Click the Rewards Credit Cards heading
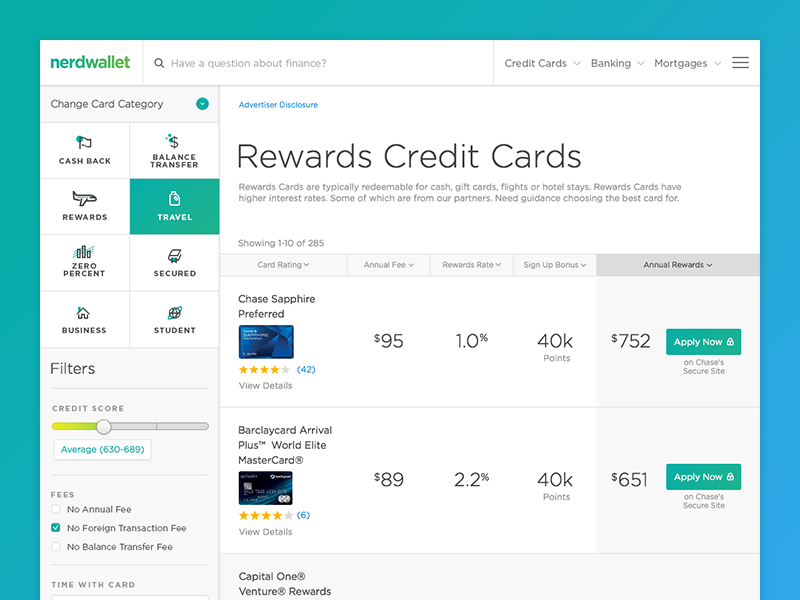This screenshot has height=600, width=800. pos(409,156)
